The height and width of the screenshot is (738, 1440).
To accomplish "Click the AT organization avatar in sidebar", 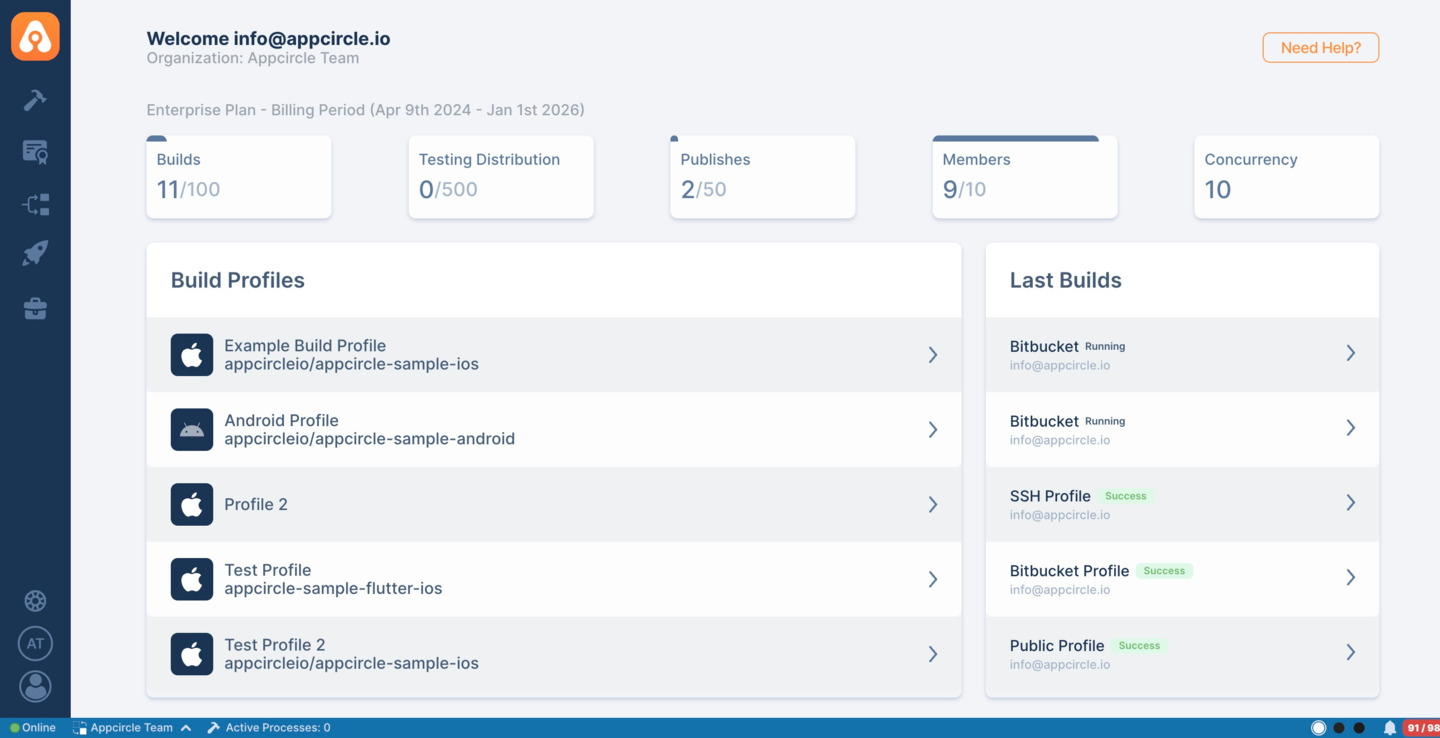I will coord(35,643).
